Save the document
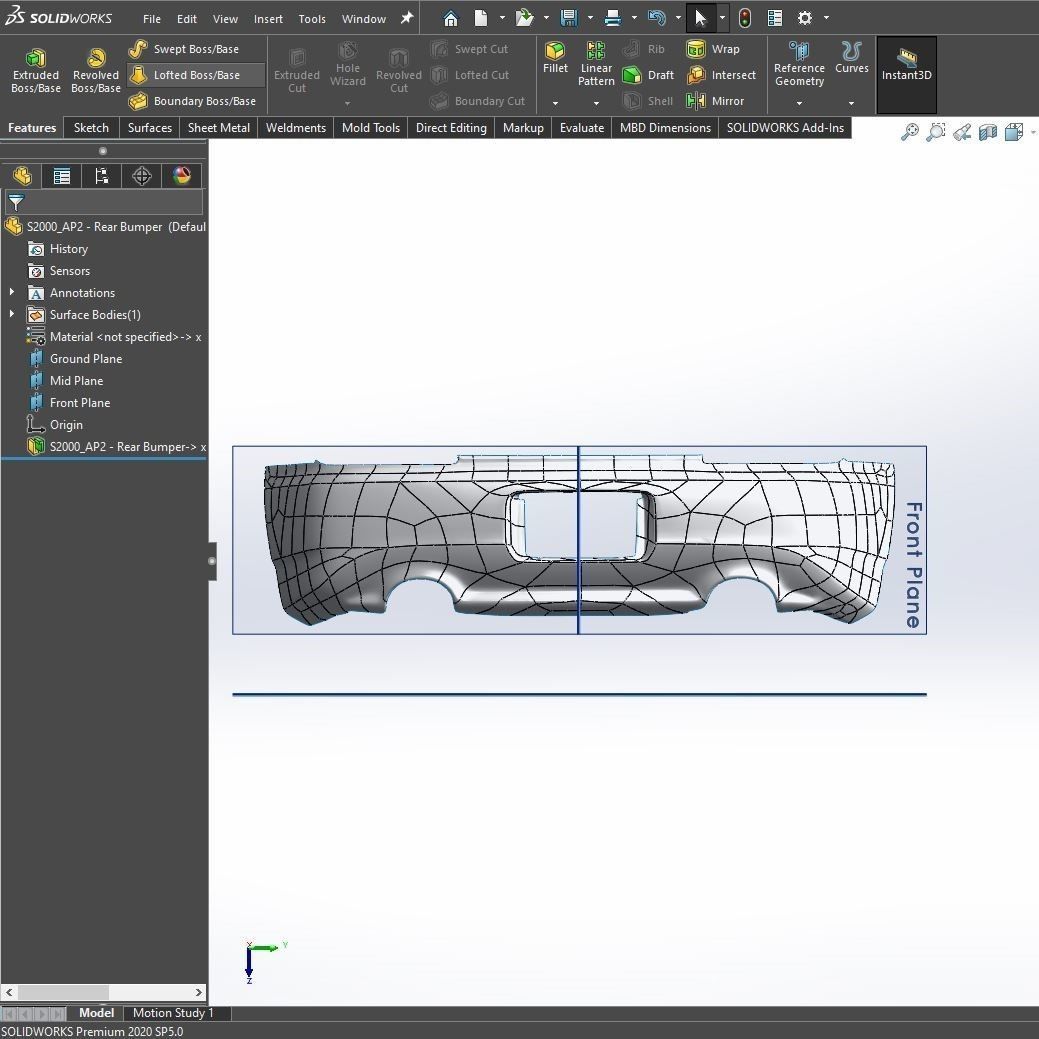 569,19
